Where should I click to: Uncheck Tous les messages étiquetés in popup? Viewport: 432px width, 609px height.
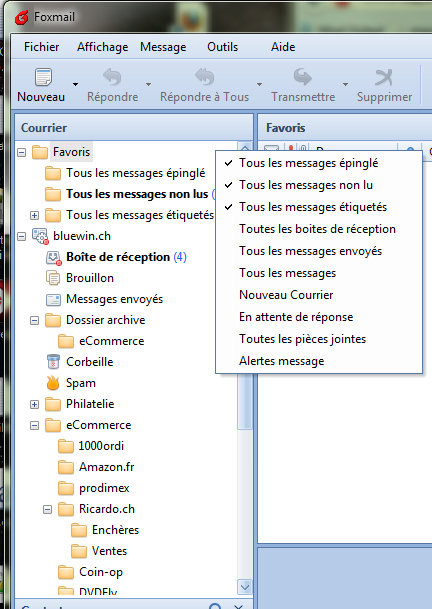click(x=319, y=207)
